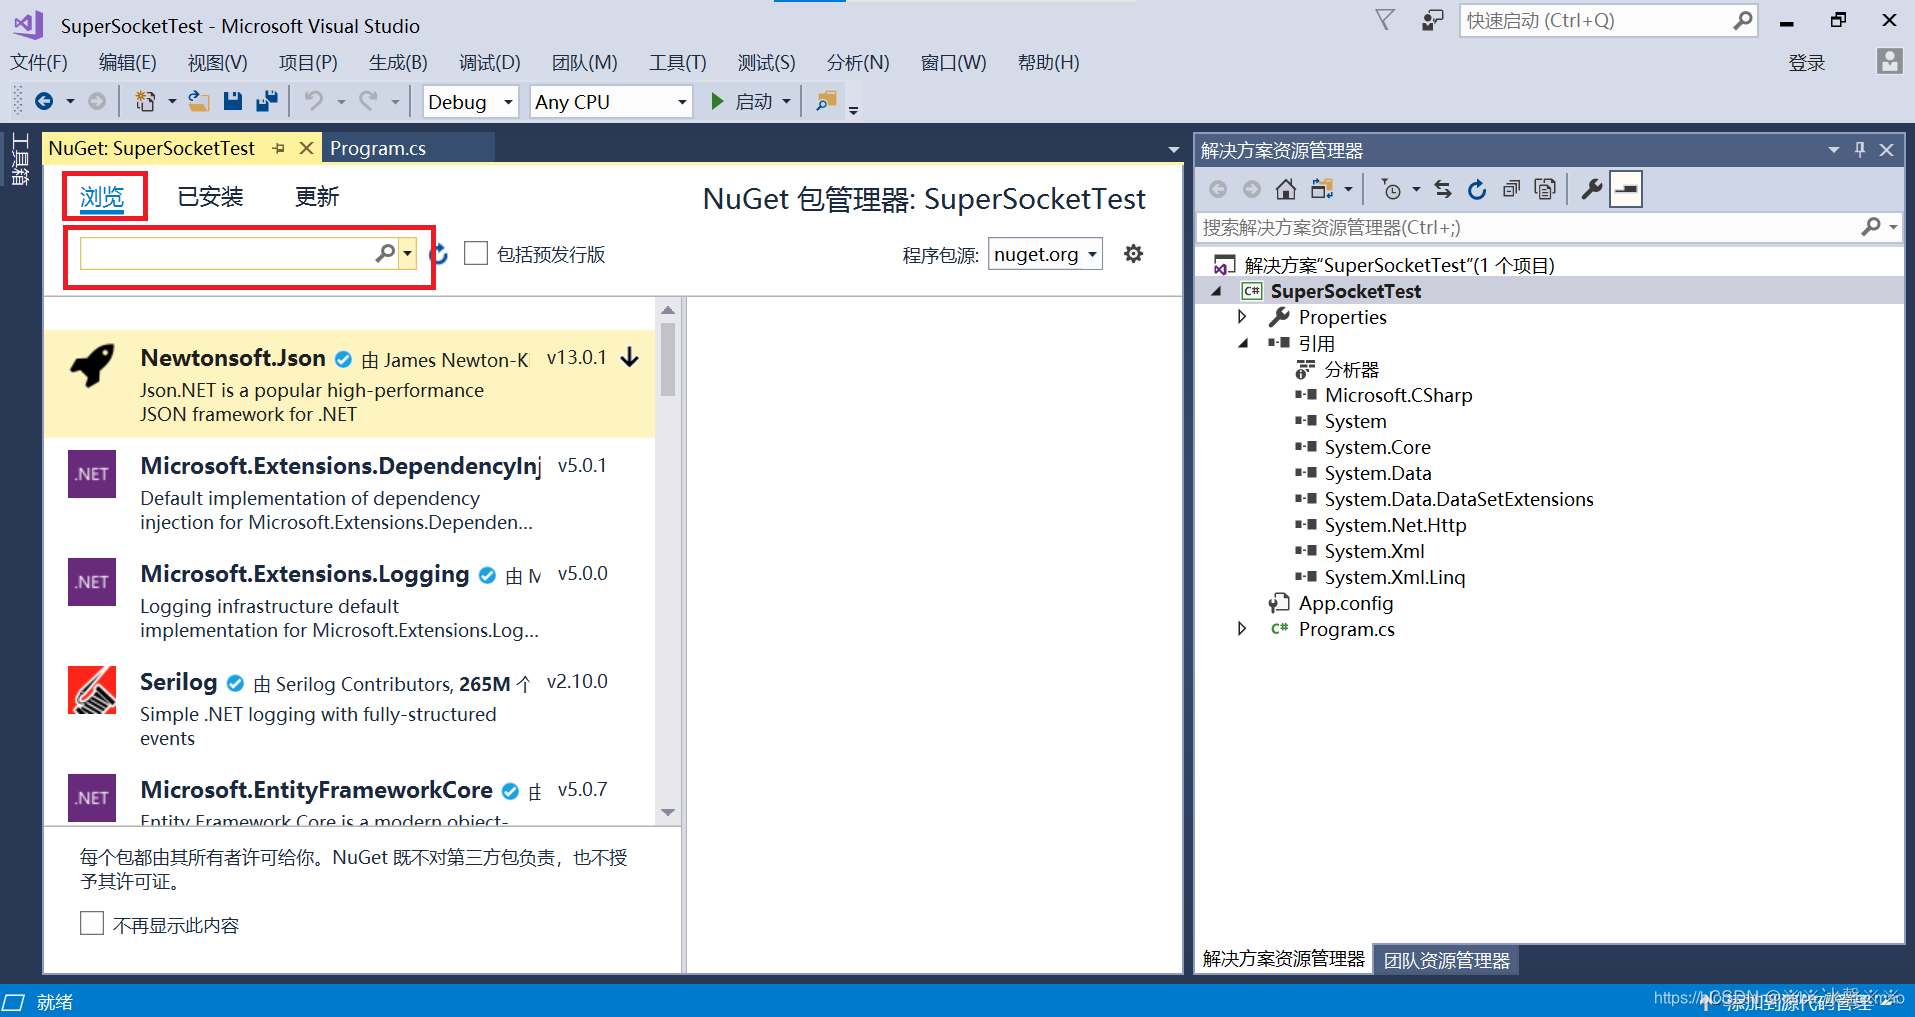Image resolution: width=1915 pixels, height=1017 pixels.
Task: Download Newtonsoft.Json with the arrow button
Action: click(629, 357)
